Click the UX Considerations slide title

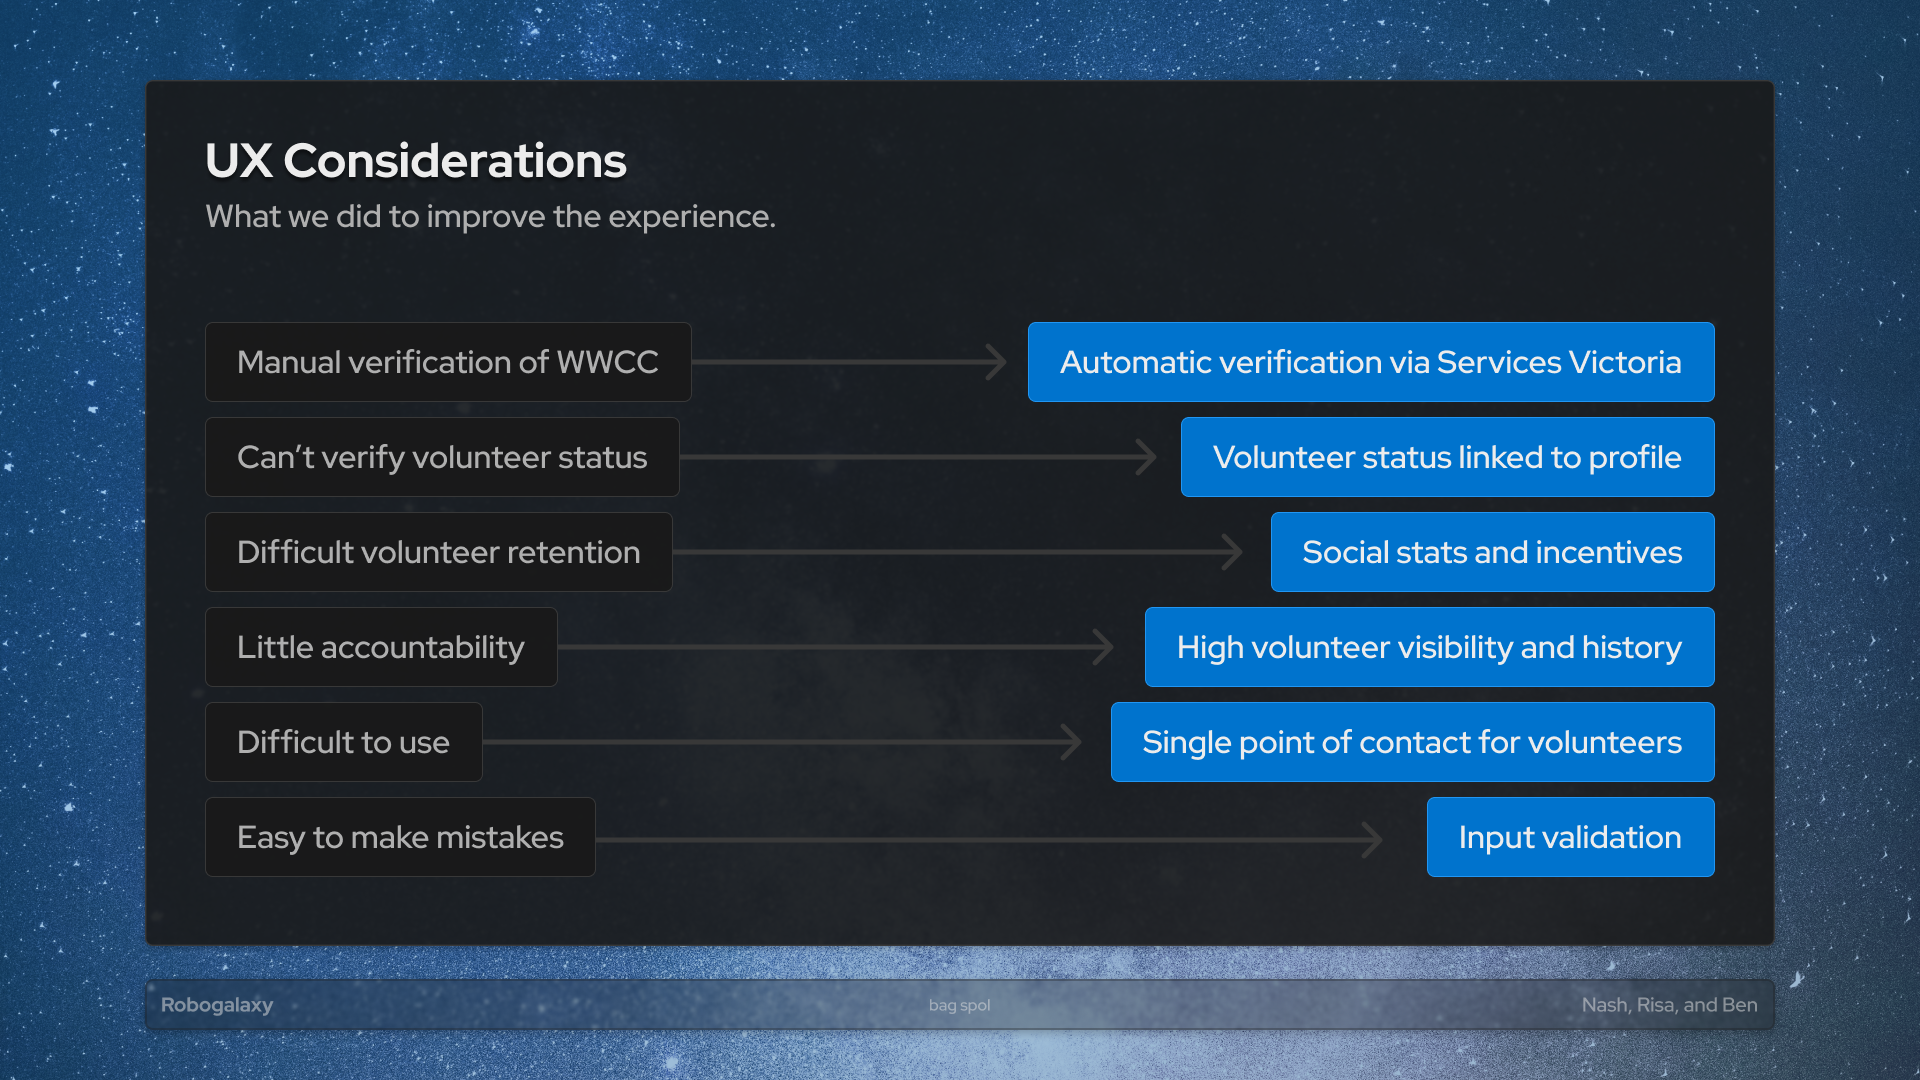tap(415, 161)
